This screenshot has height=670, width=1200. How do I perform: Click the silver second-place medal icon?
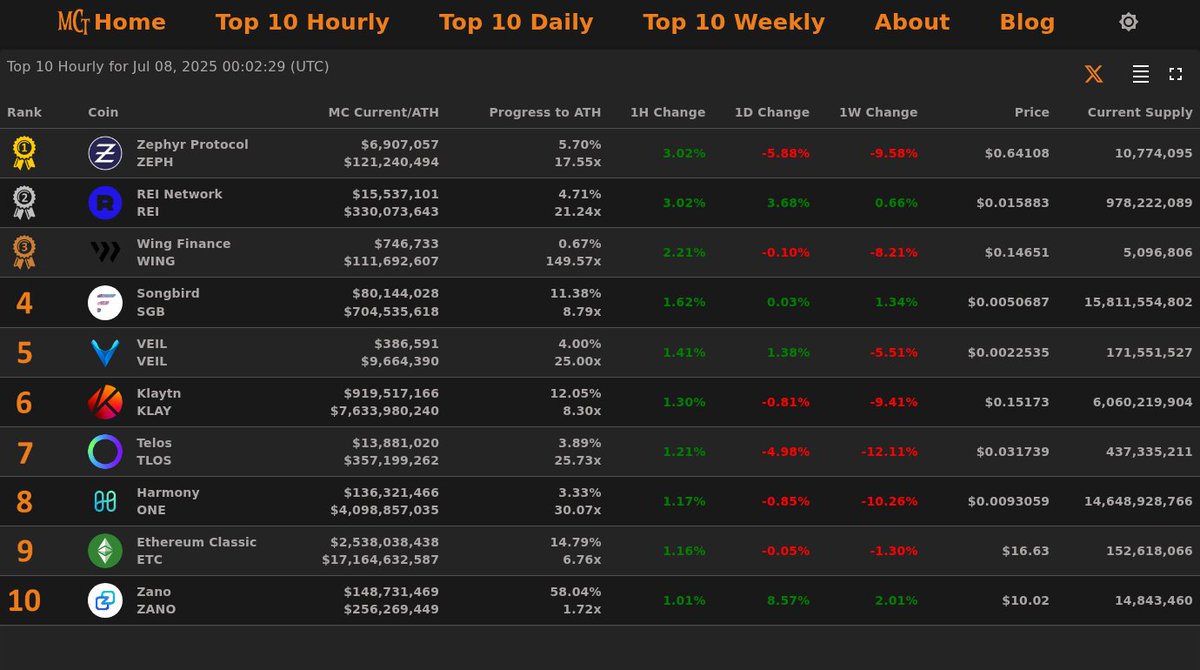click(x=24, y=203)
